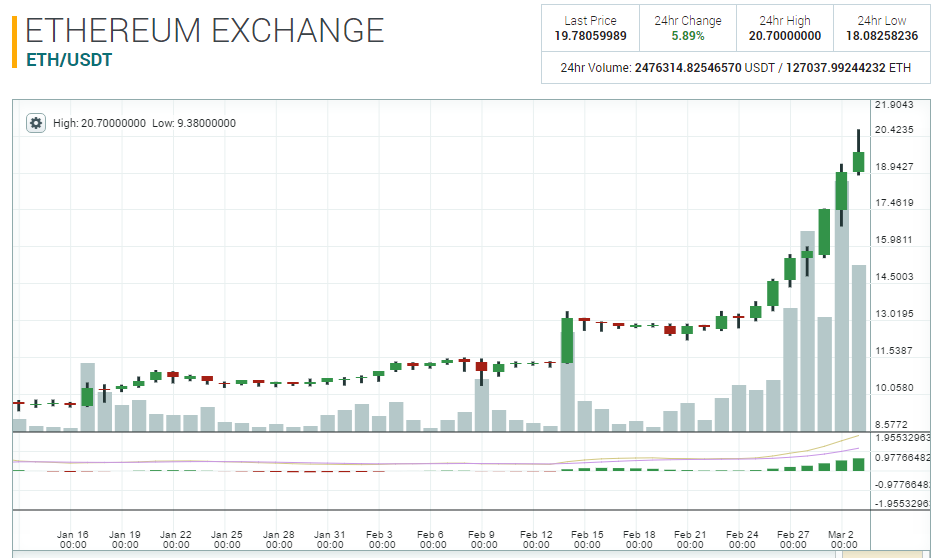Click the Feb 9 date marker

pyautogui.click(x=483, y=539)
